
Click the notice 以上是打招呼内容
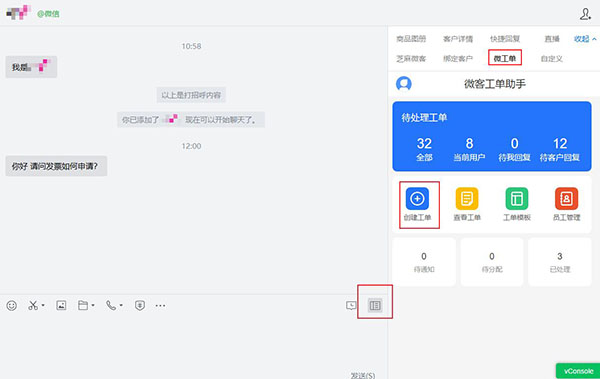(191, 95)
